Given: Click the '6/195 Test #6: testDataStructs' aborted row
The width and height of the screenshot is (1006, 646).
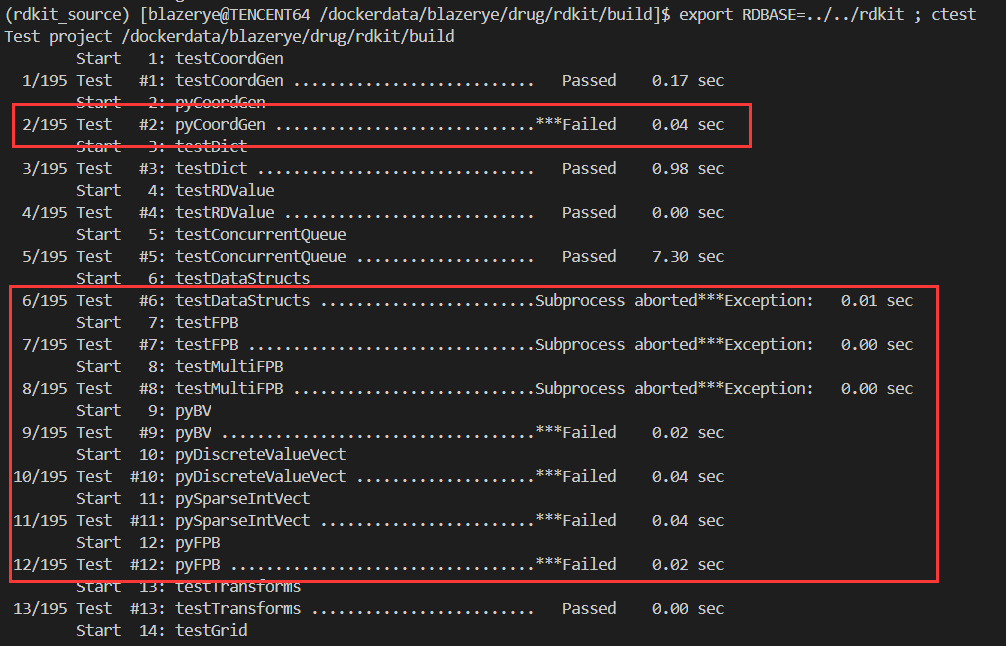Looking at the screenshot, I should [x=467, y=301].
